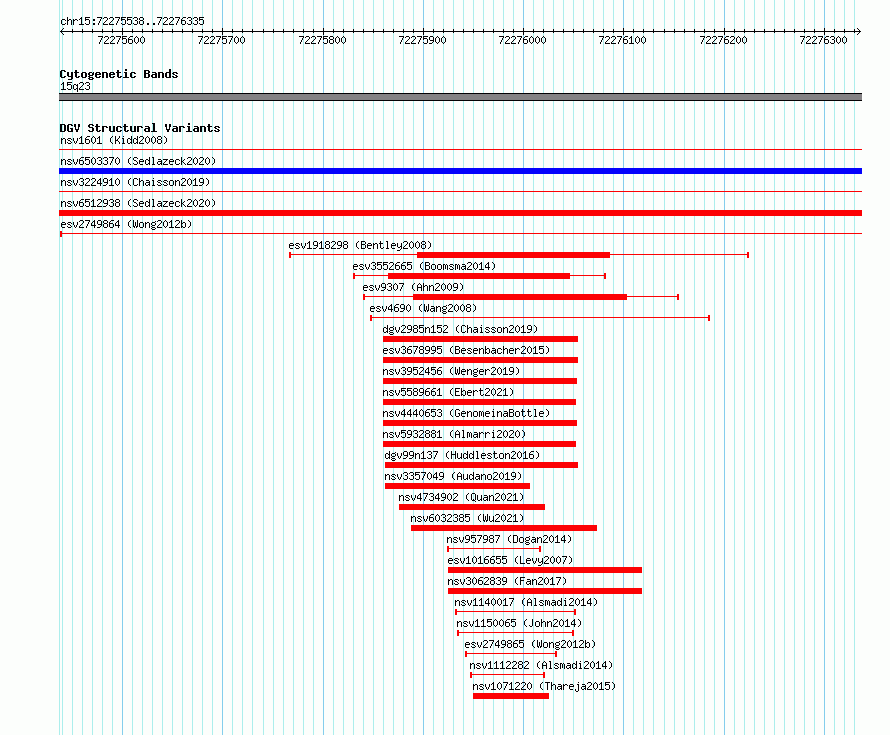This screenshot has width=890, height=735.
Task: Open nsv1112282 (Alsmadi2014) label
Action: [x=541, y=665]
